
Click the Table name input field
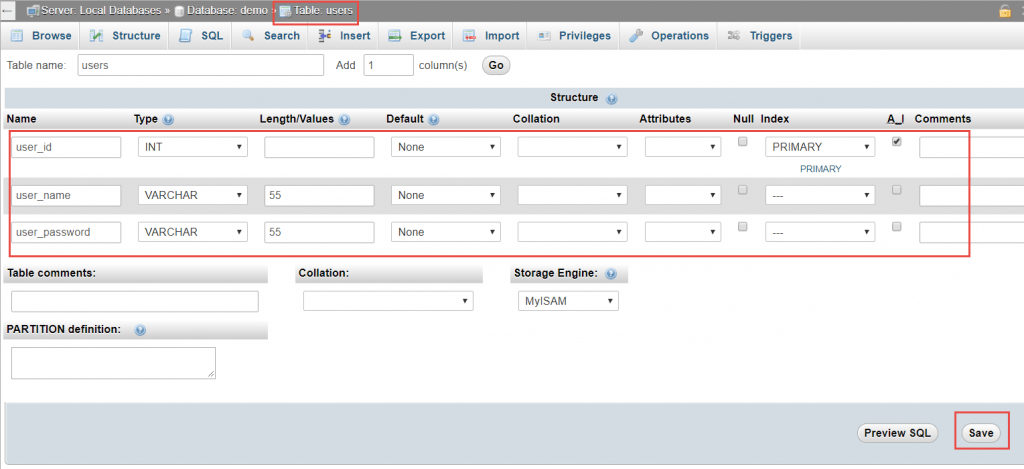point(200,65)
